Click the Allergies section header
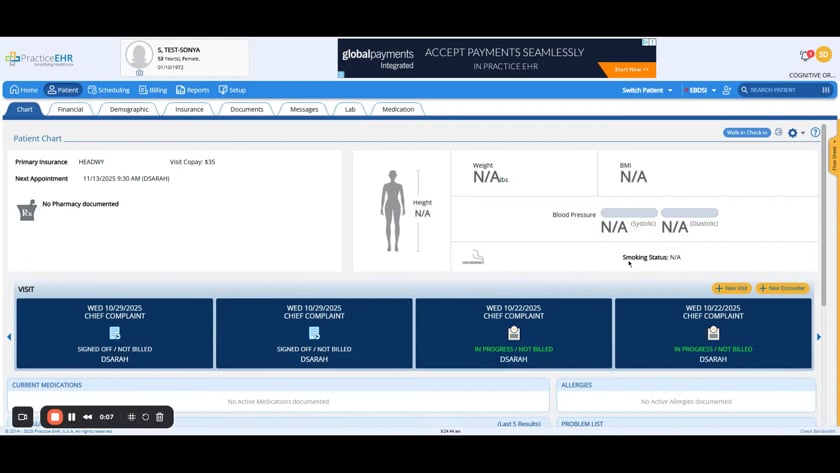 point(576,385)
